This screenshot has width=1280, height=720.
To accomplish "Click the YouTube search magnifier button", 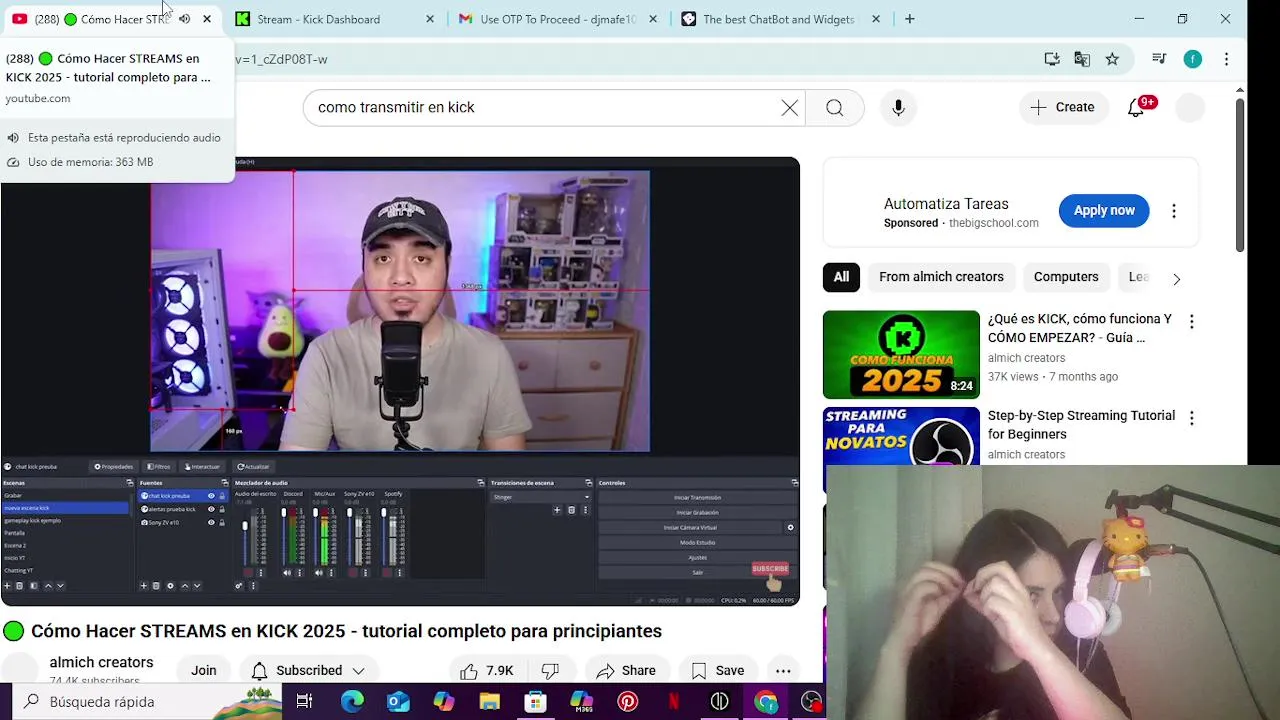I will [835, 107].
